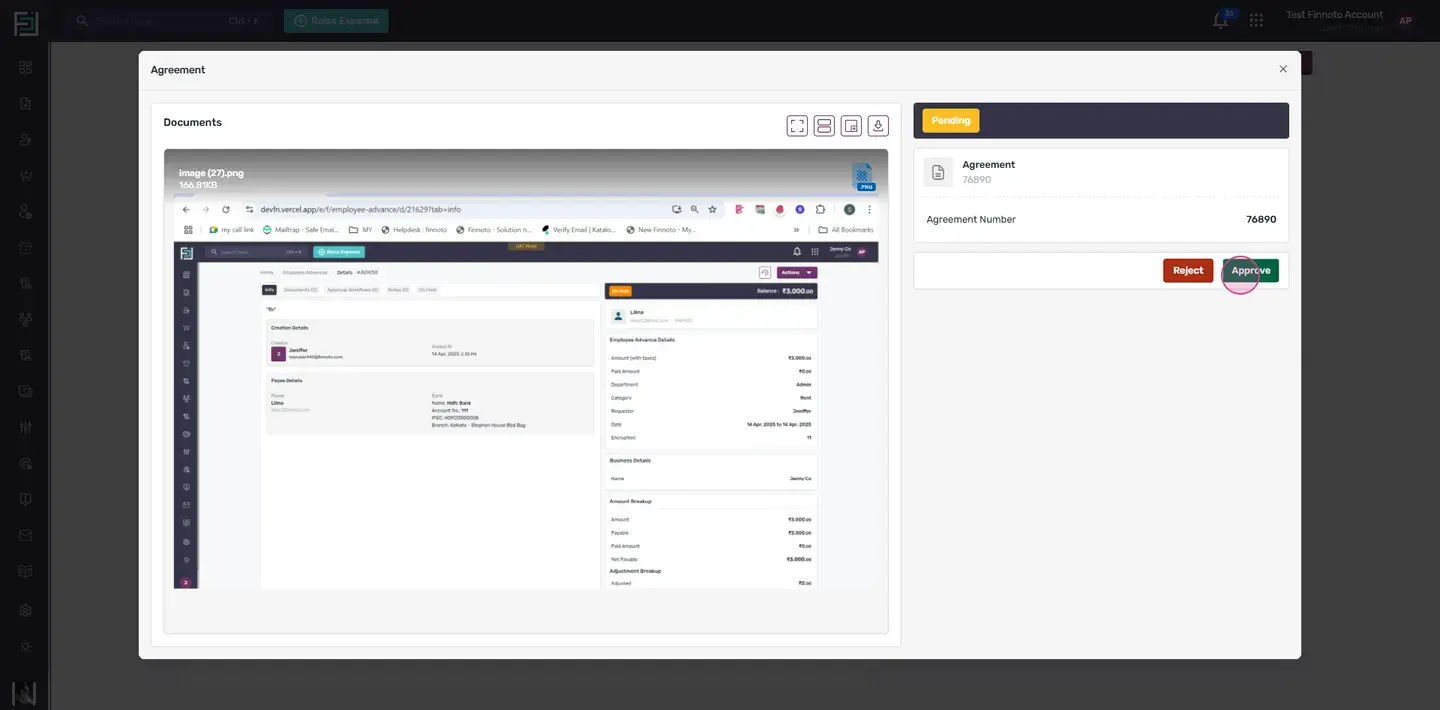Image resolution: width=1440 pixels, height=710 pixels.
Task: Click the Finnoto logo in sidebar
Action: click(26, 23)
